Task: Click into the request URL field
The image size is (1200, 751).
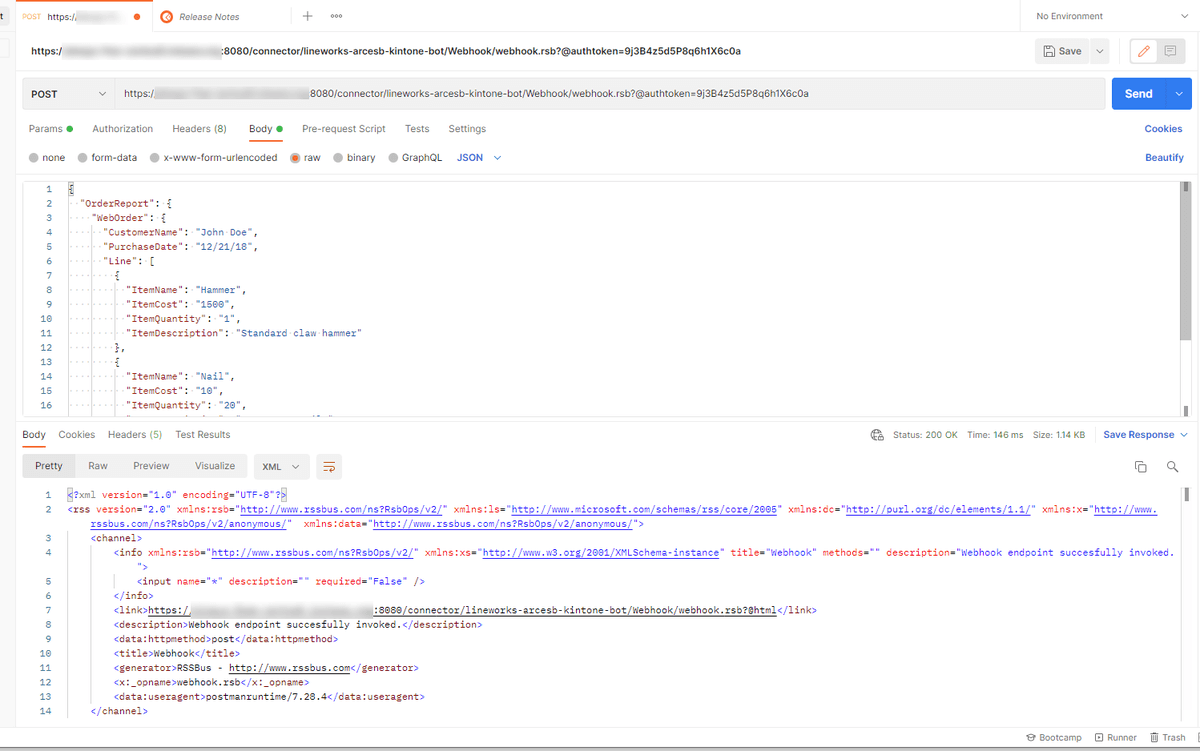Action: point(609,94)
